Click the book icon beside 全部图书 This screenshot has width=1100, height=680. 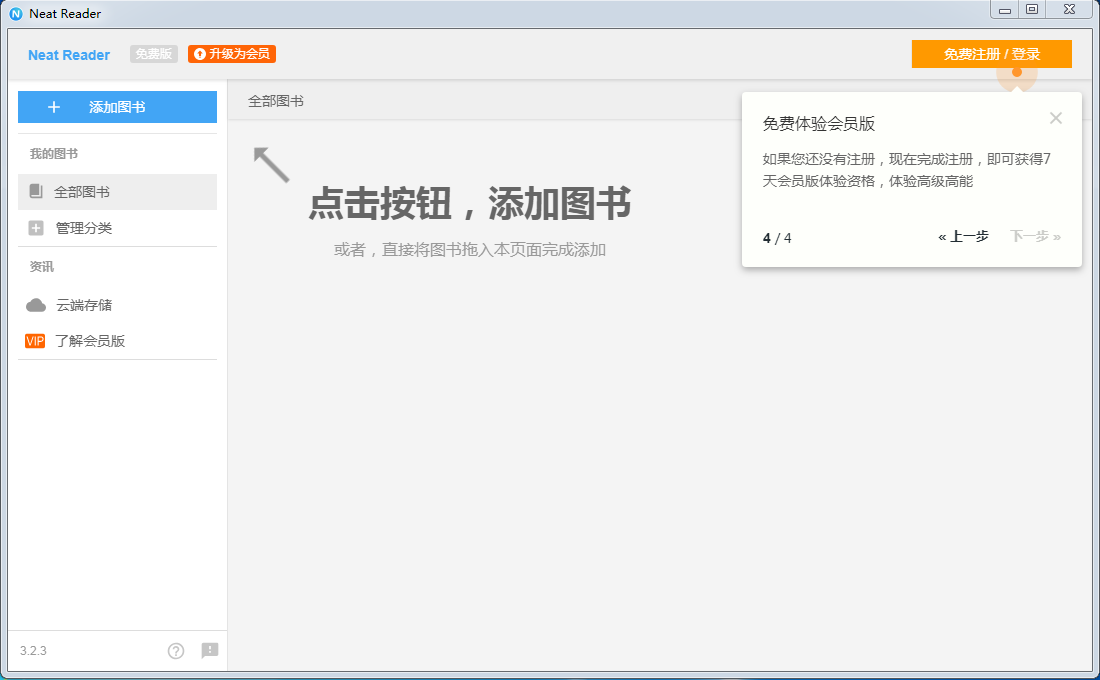(36, 192)
